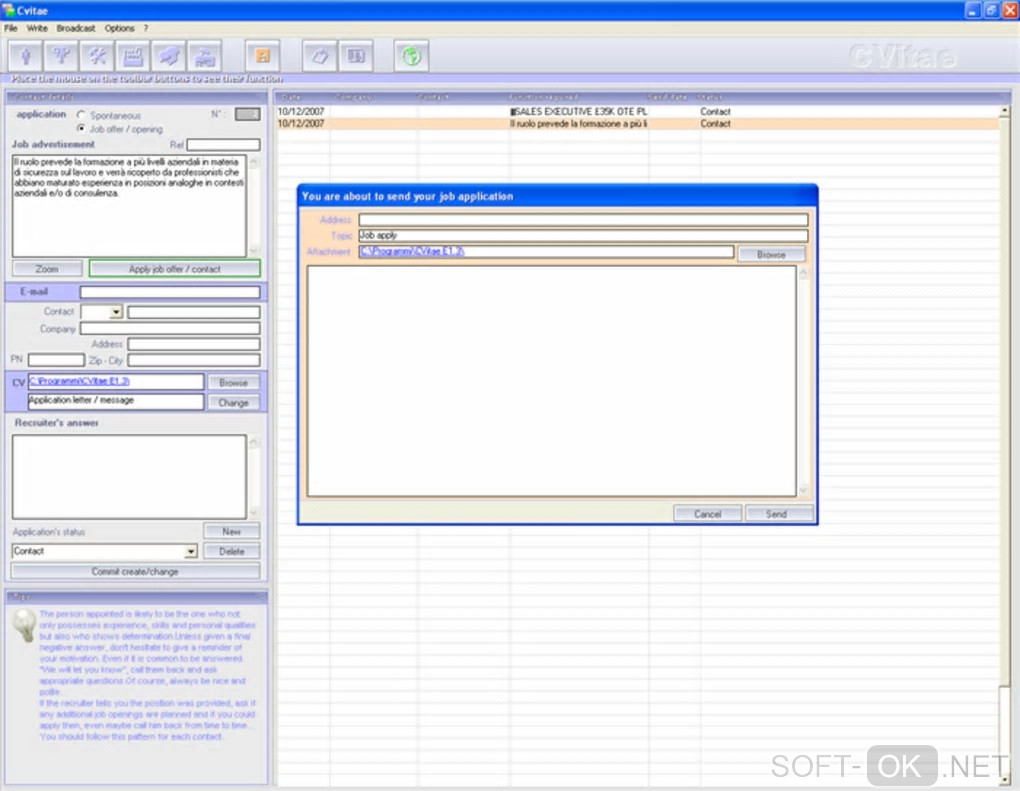The width and height of the screenshot is (1020, 791).
Task: Select the Spontaneous application radio button
Action: pyautogui.click(x=81, y=114)
